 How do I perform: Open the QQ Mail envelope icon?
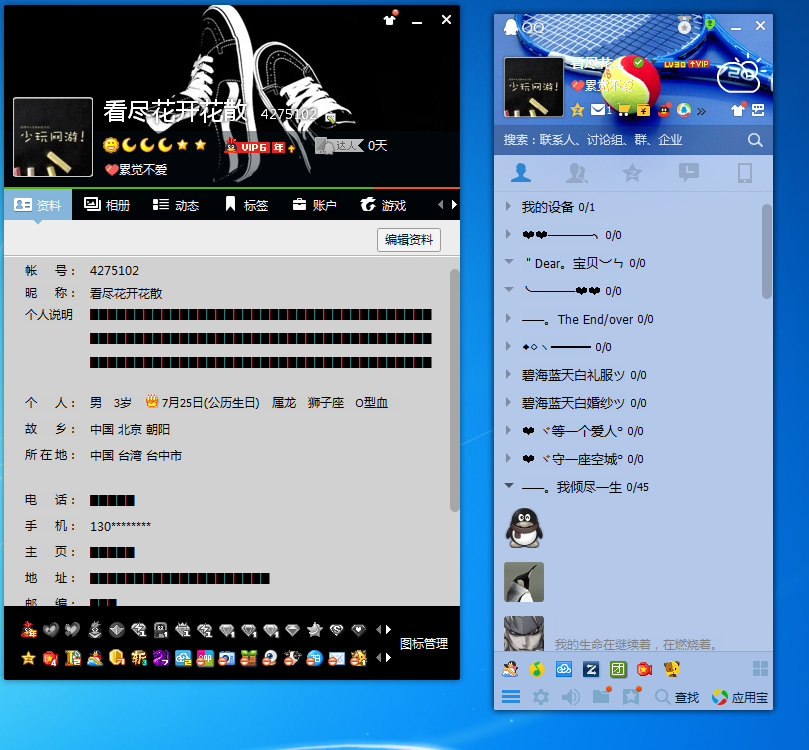[x=598, y=110]
